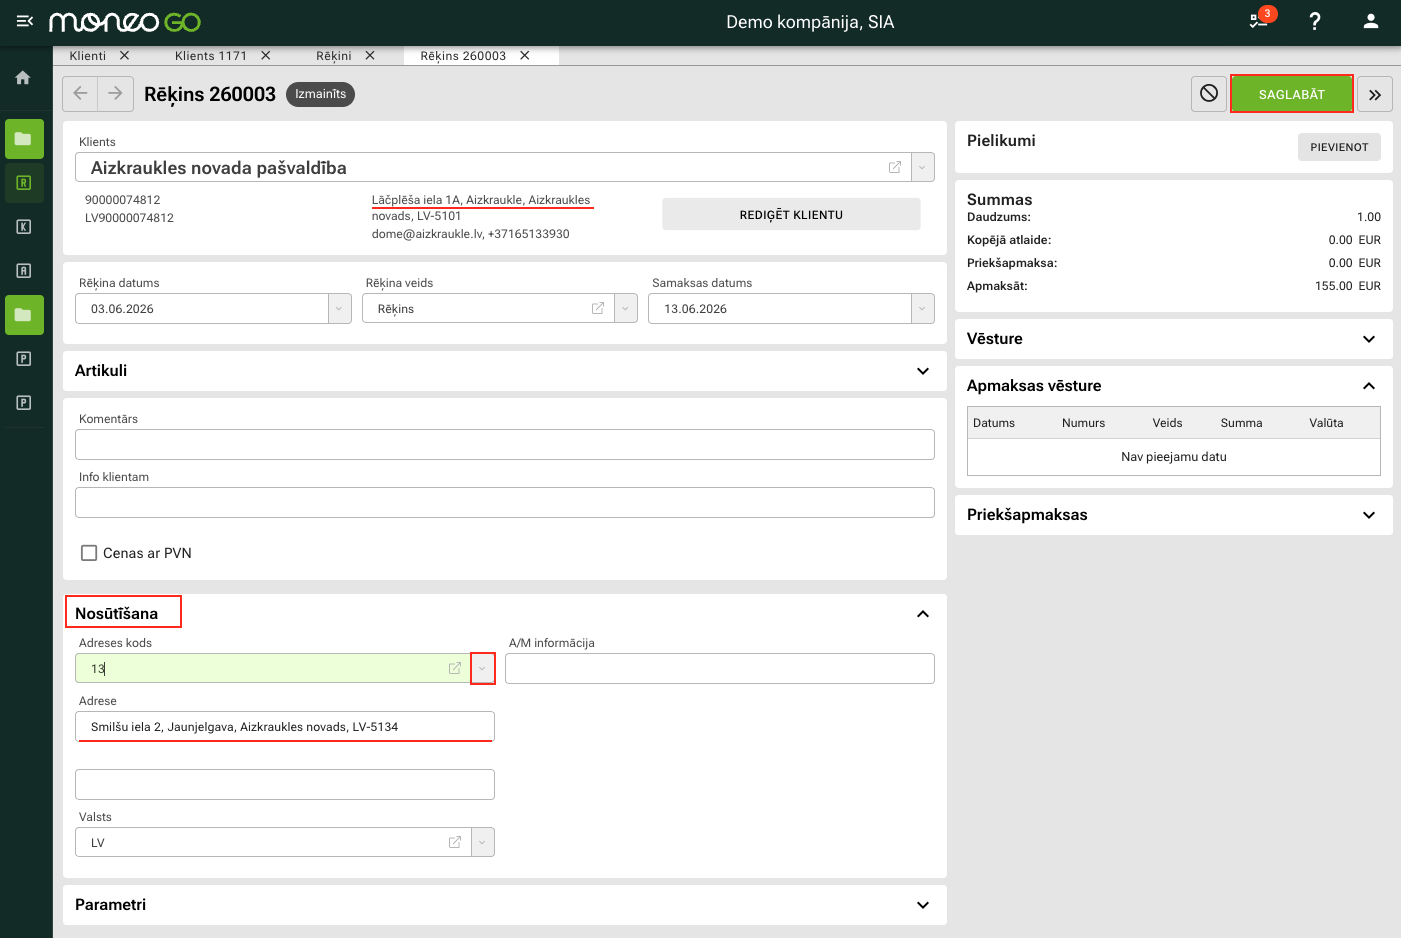The image size is (1401, 938).
Task: Click the Summa column header in payment history
Action: click(x=1241, y=423)
